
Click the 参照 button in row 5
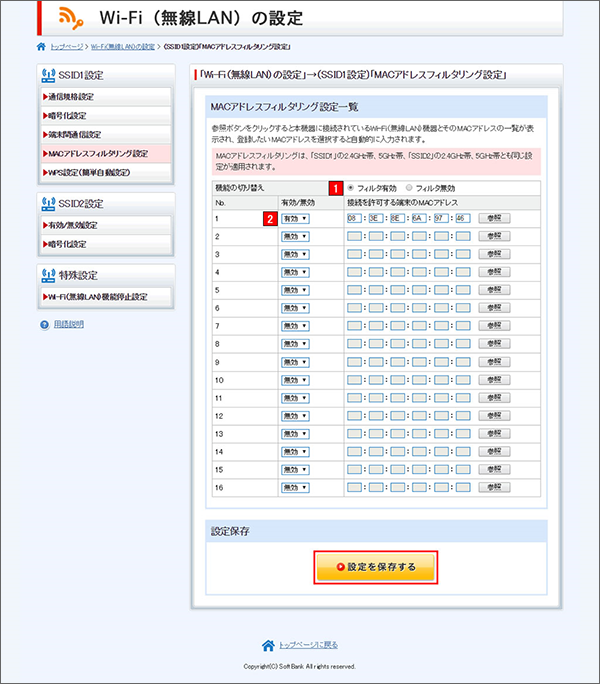coord(494,290)
